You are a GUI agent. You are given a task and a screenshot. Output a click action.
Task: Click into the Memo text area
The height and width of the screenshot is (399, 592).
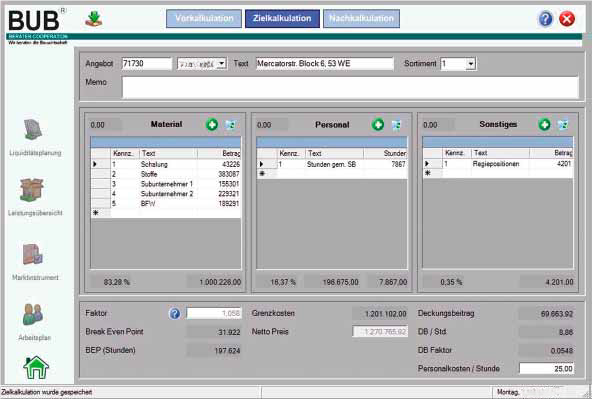pos(350,88)
